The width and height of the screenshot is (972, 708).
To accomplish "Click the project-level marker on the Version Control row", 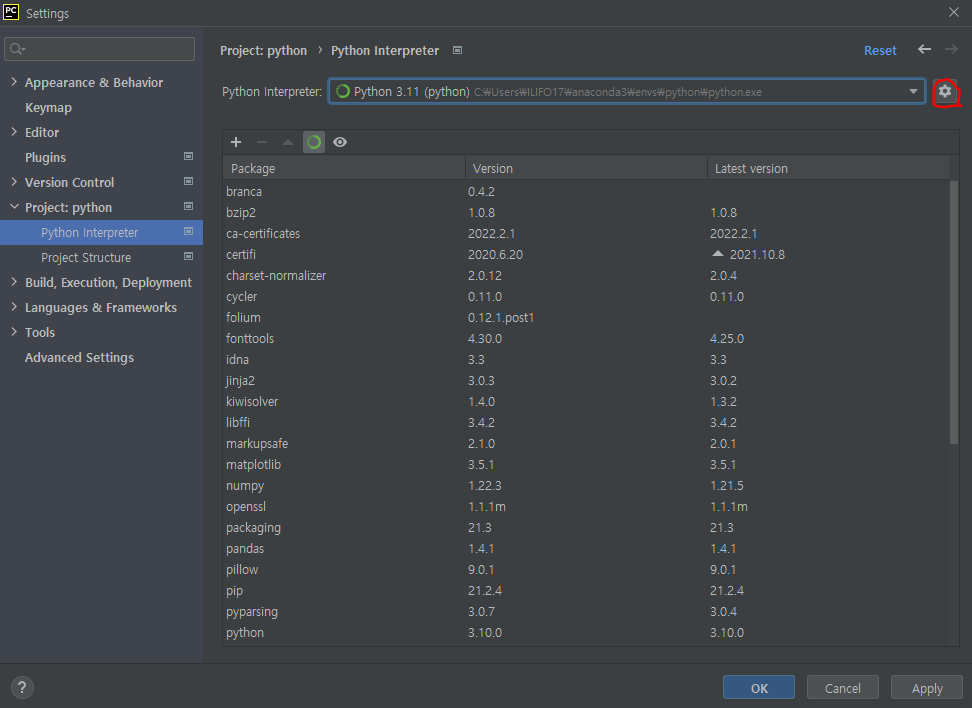I will pos(188,181).
